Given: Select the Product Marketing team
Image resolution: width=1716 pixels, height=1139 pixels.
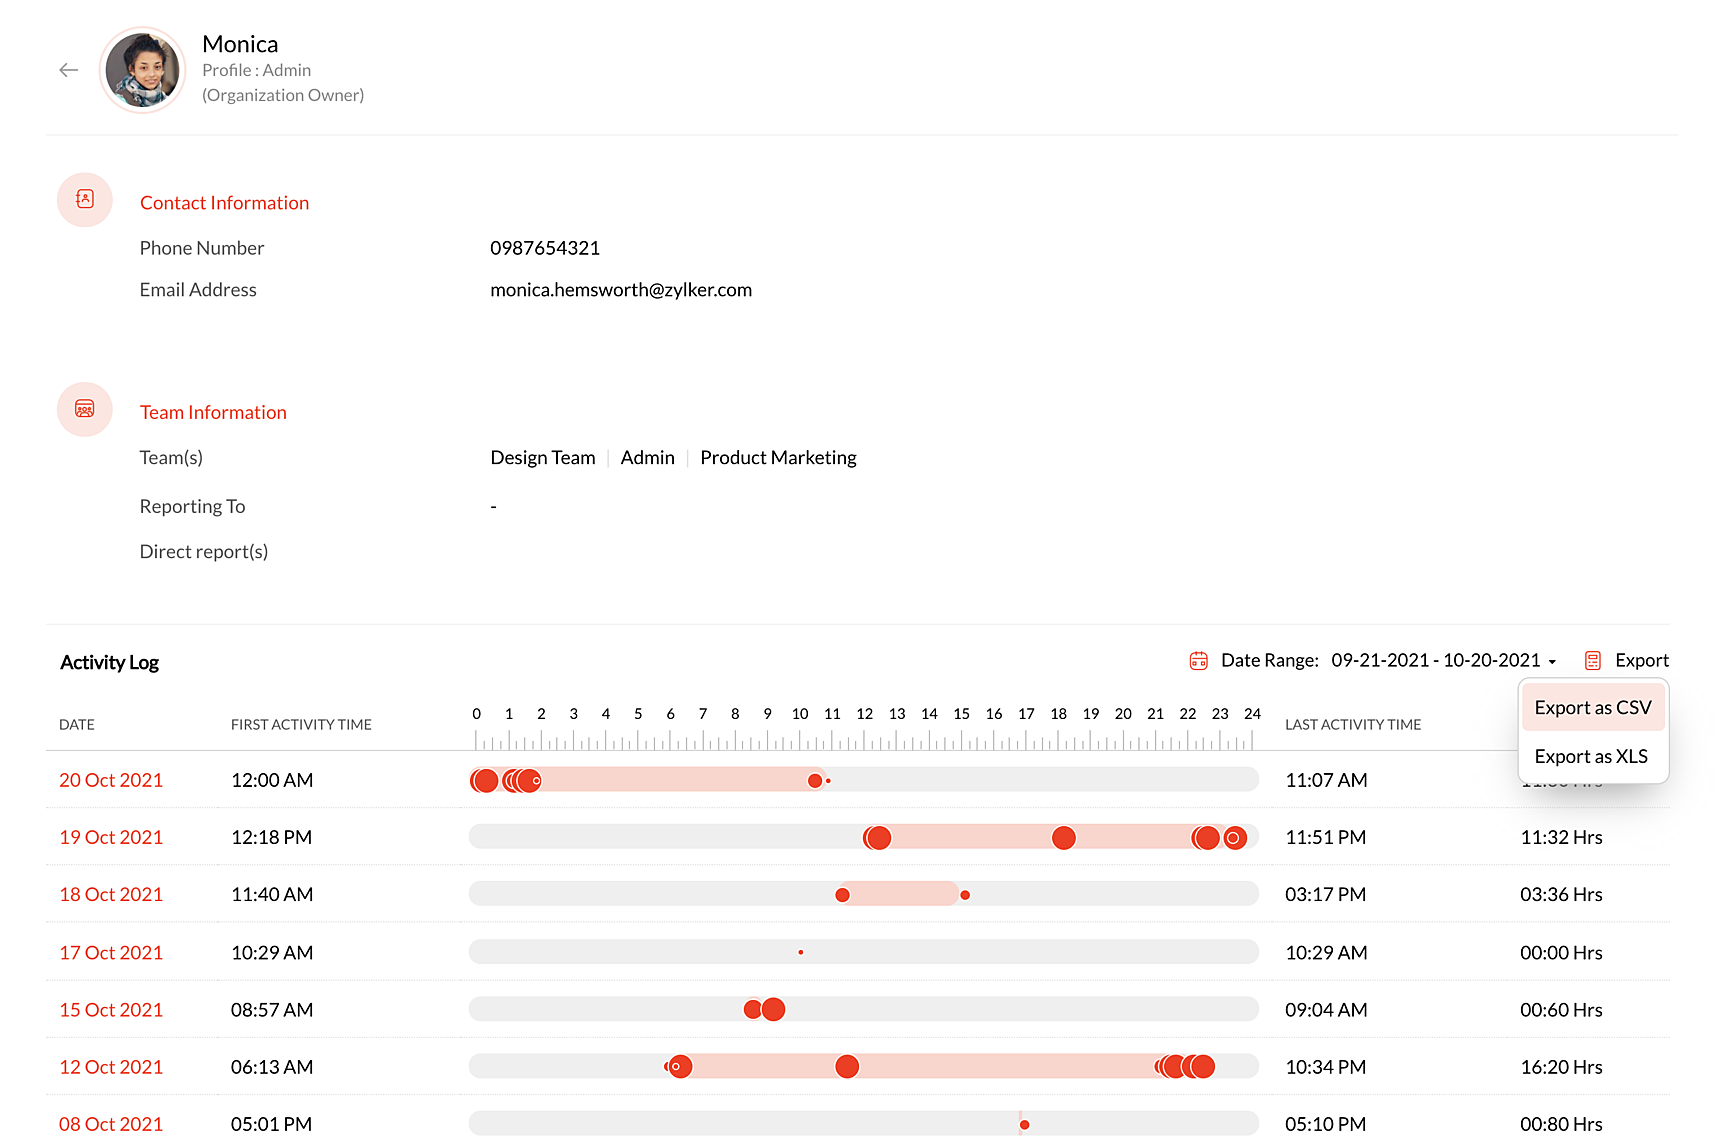Looking at the screenshot, I should coord(778,457).
